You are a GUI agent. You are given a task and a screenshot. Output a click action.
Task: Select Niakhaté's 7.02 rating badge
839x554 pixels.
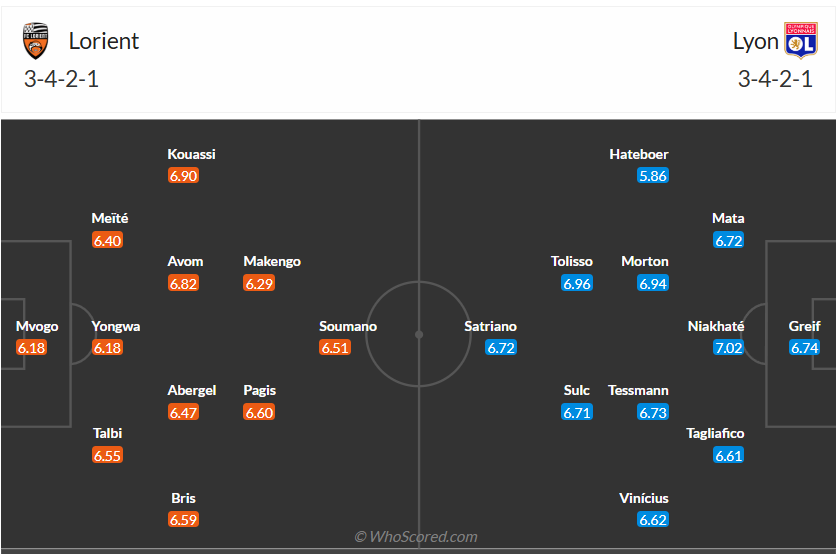tap(729, 348)
